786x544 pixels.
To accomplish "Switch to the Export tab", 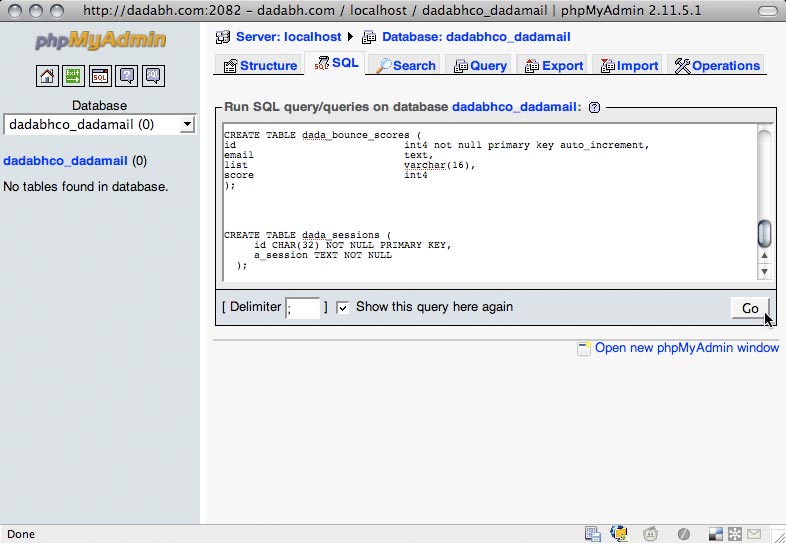I will [x=553, y=66].
